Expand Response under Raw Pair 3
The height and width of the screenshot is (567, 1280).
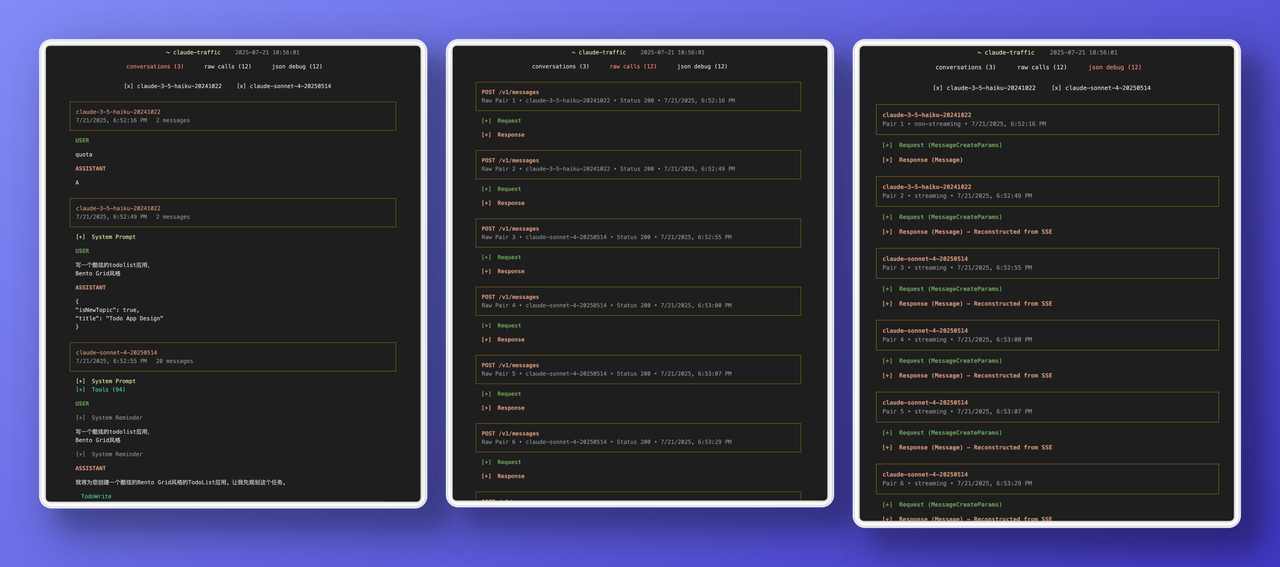(x=503, y=271)
